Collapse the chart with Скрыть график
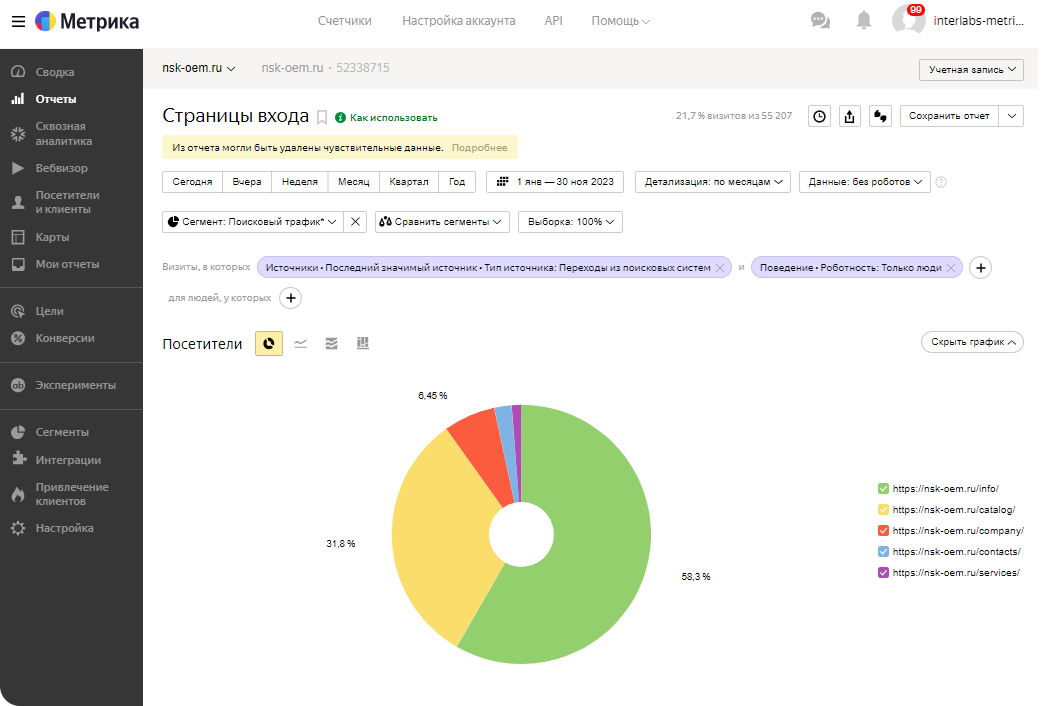This screenshot has height=706, width=1061. pyautogui.click(x=972, y=342)
